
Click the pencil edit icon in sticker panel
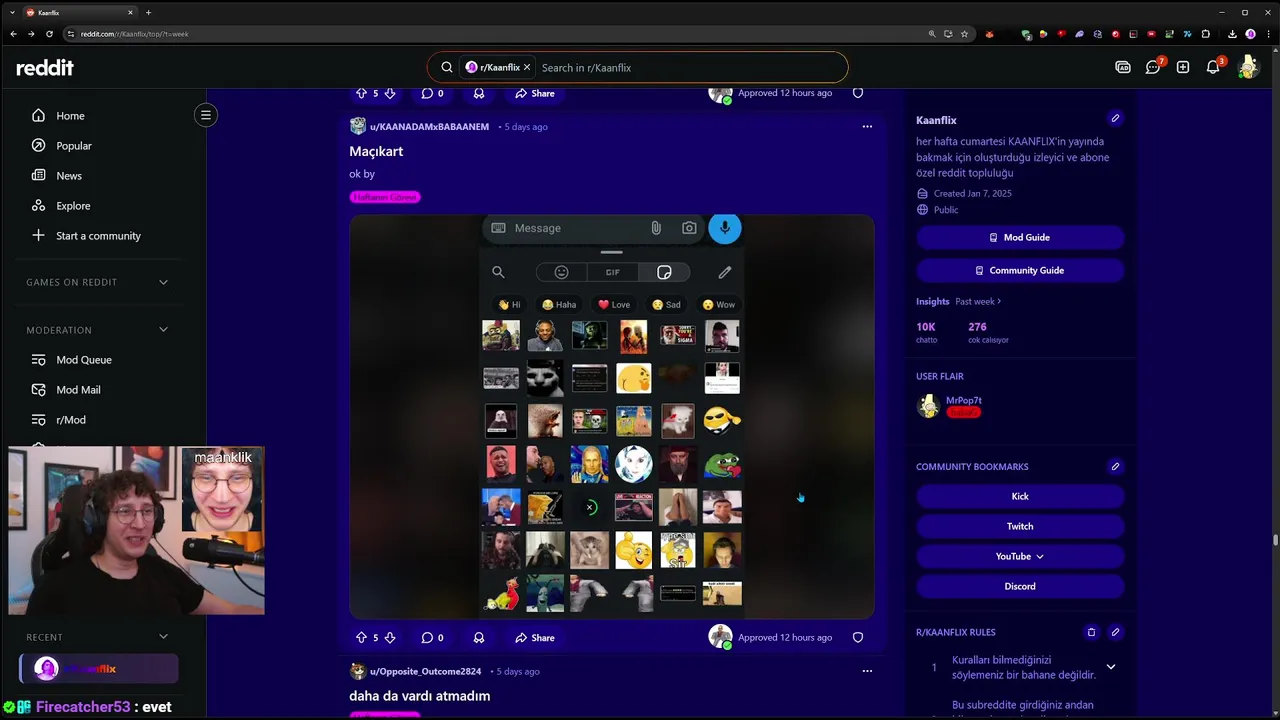tap(725, 272)
